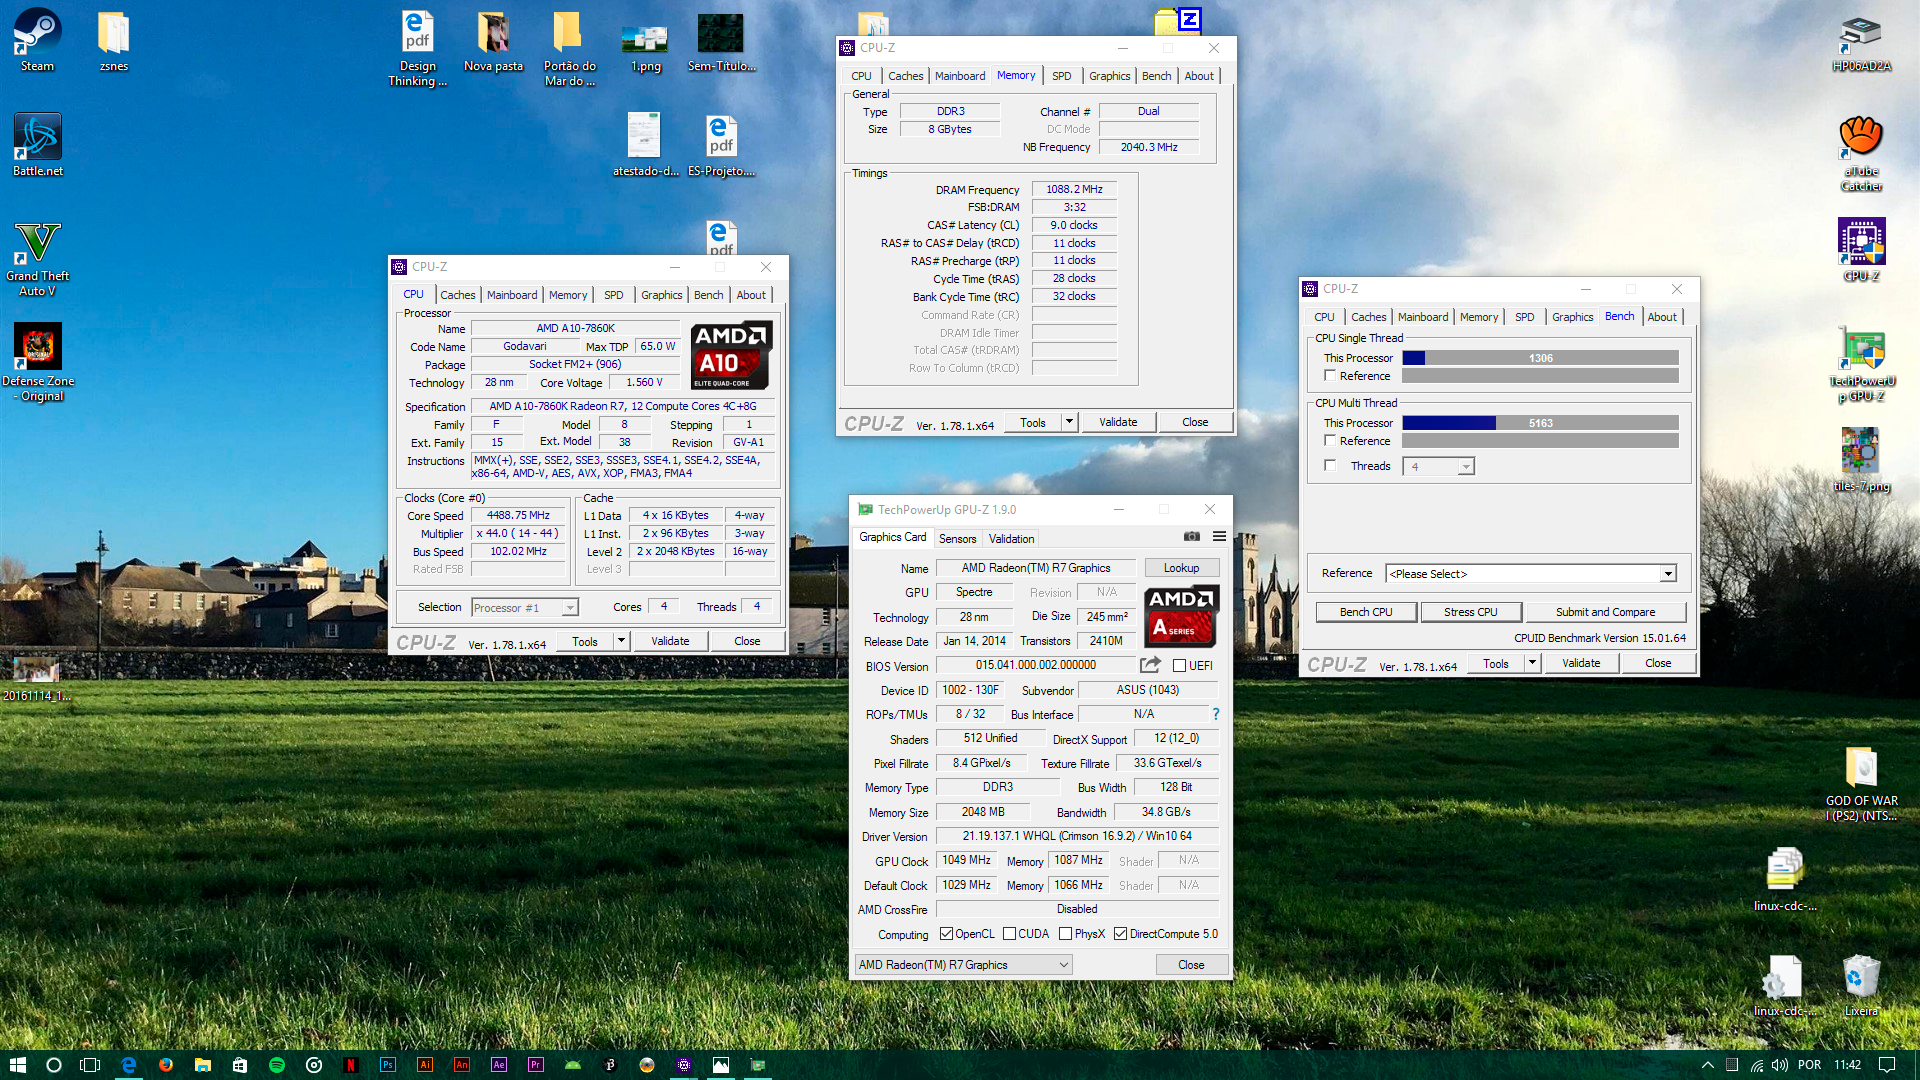Expand Tools arrow in CPU-Z CPU window

[x=621, y=641]
